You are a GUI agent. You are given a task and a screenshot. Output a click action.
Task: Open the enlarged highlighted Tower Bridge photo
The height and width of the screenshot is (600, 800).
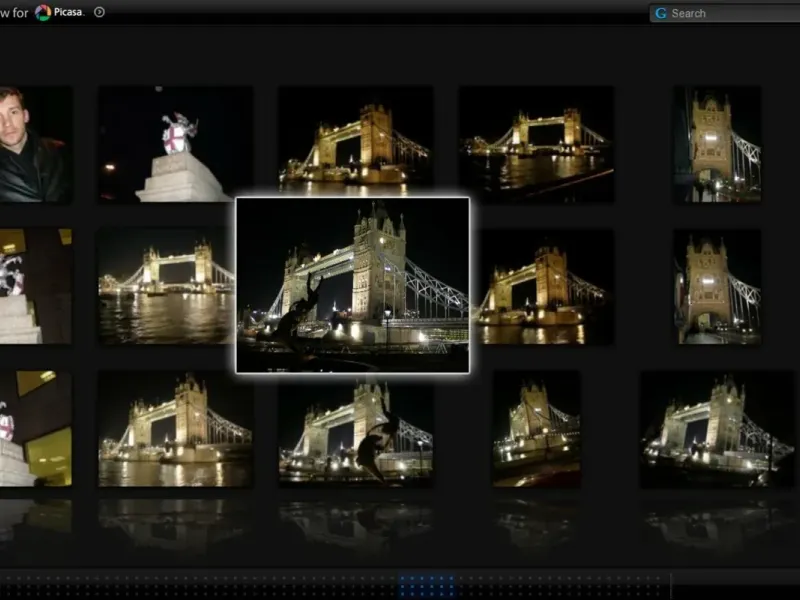(x=353, y=285)
